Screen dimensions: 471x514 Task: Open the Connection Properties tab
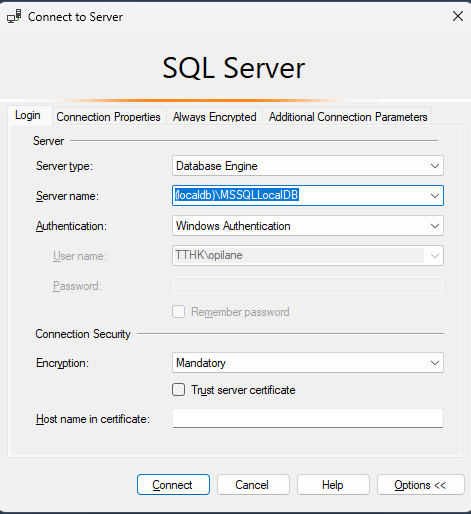[108, 117]
